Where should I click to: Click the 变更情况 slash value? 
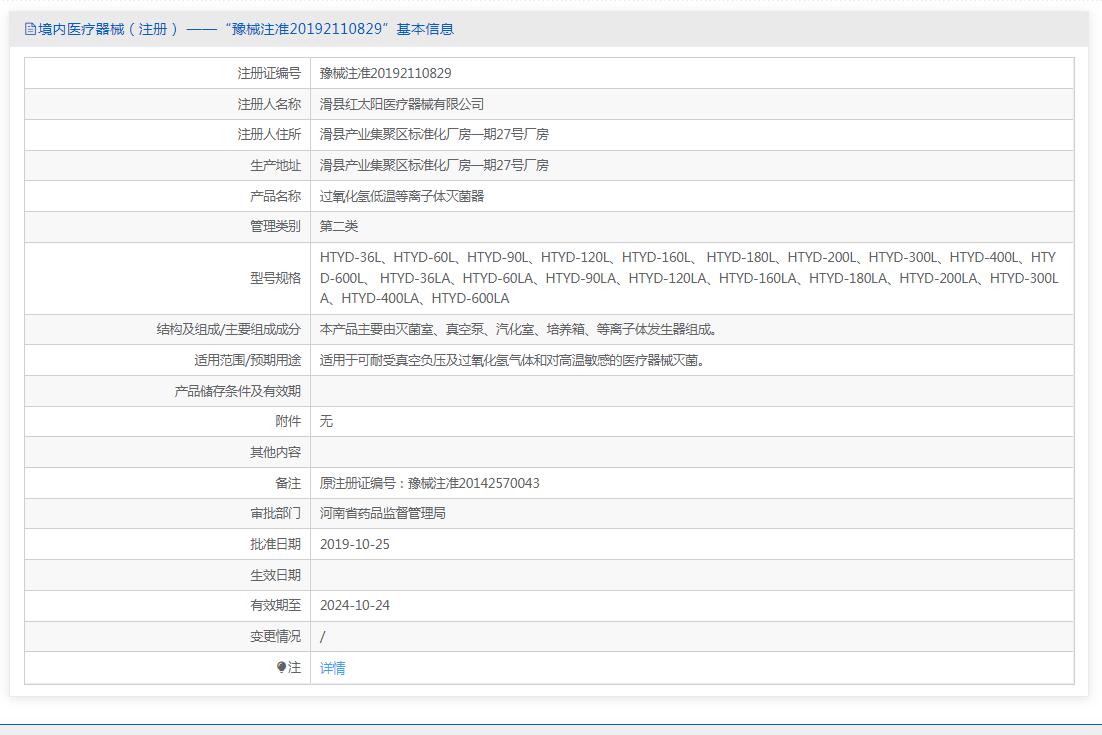coord(323,637)
